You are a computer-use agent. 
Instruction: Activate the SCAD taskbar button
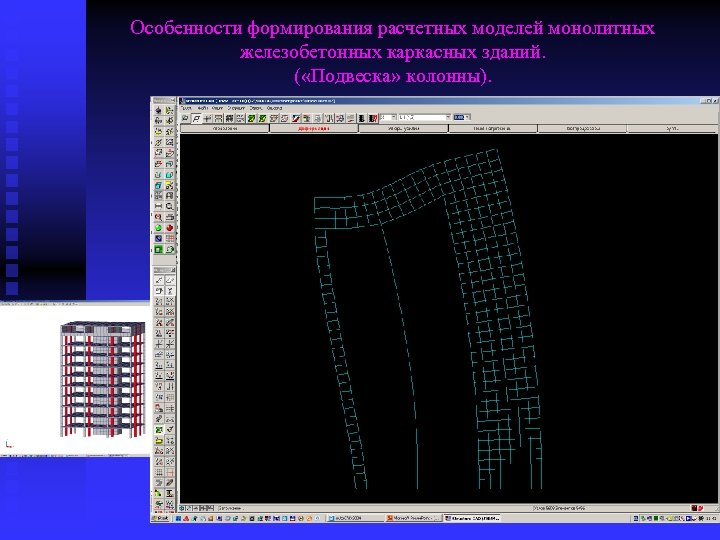pyautogui.click(x=472, y=518)
